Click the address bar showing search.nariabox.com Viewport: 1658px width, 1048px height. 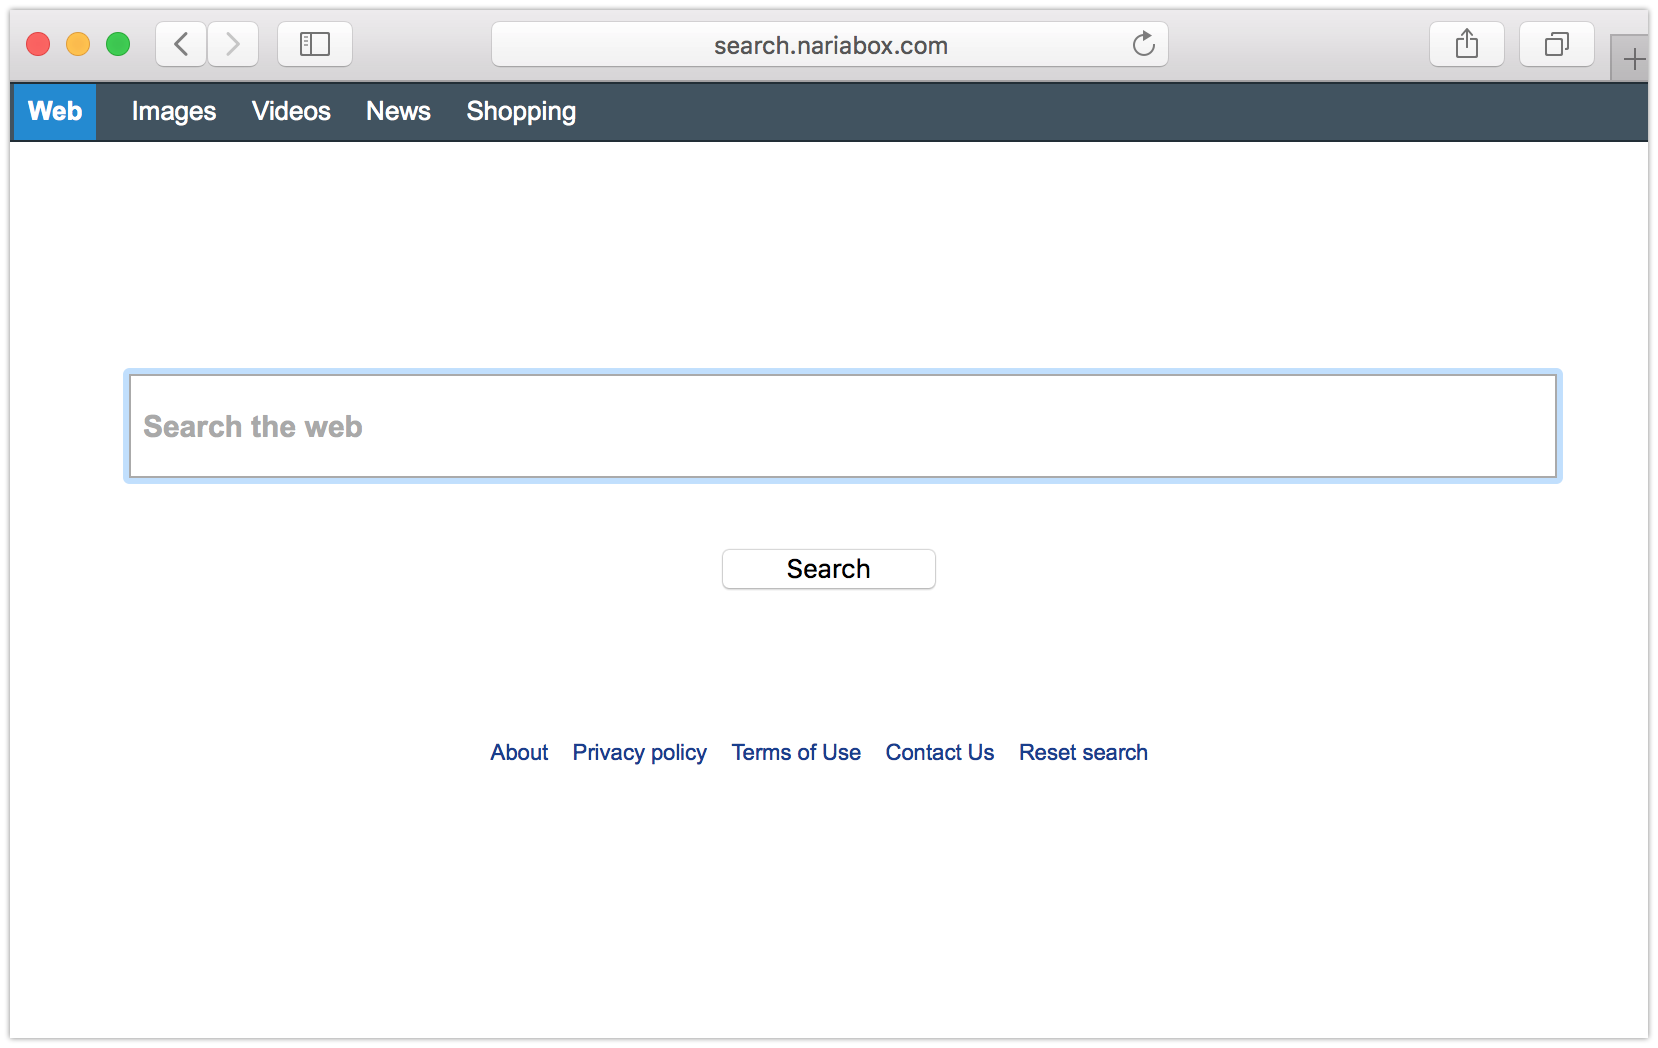(x=830, y=45)
